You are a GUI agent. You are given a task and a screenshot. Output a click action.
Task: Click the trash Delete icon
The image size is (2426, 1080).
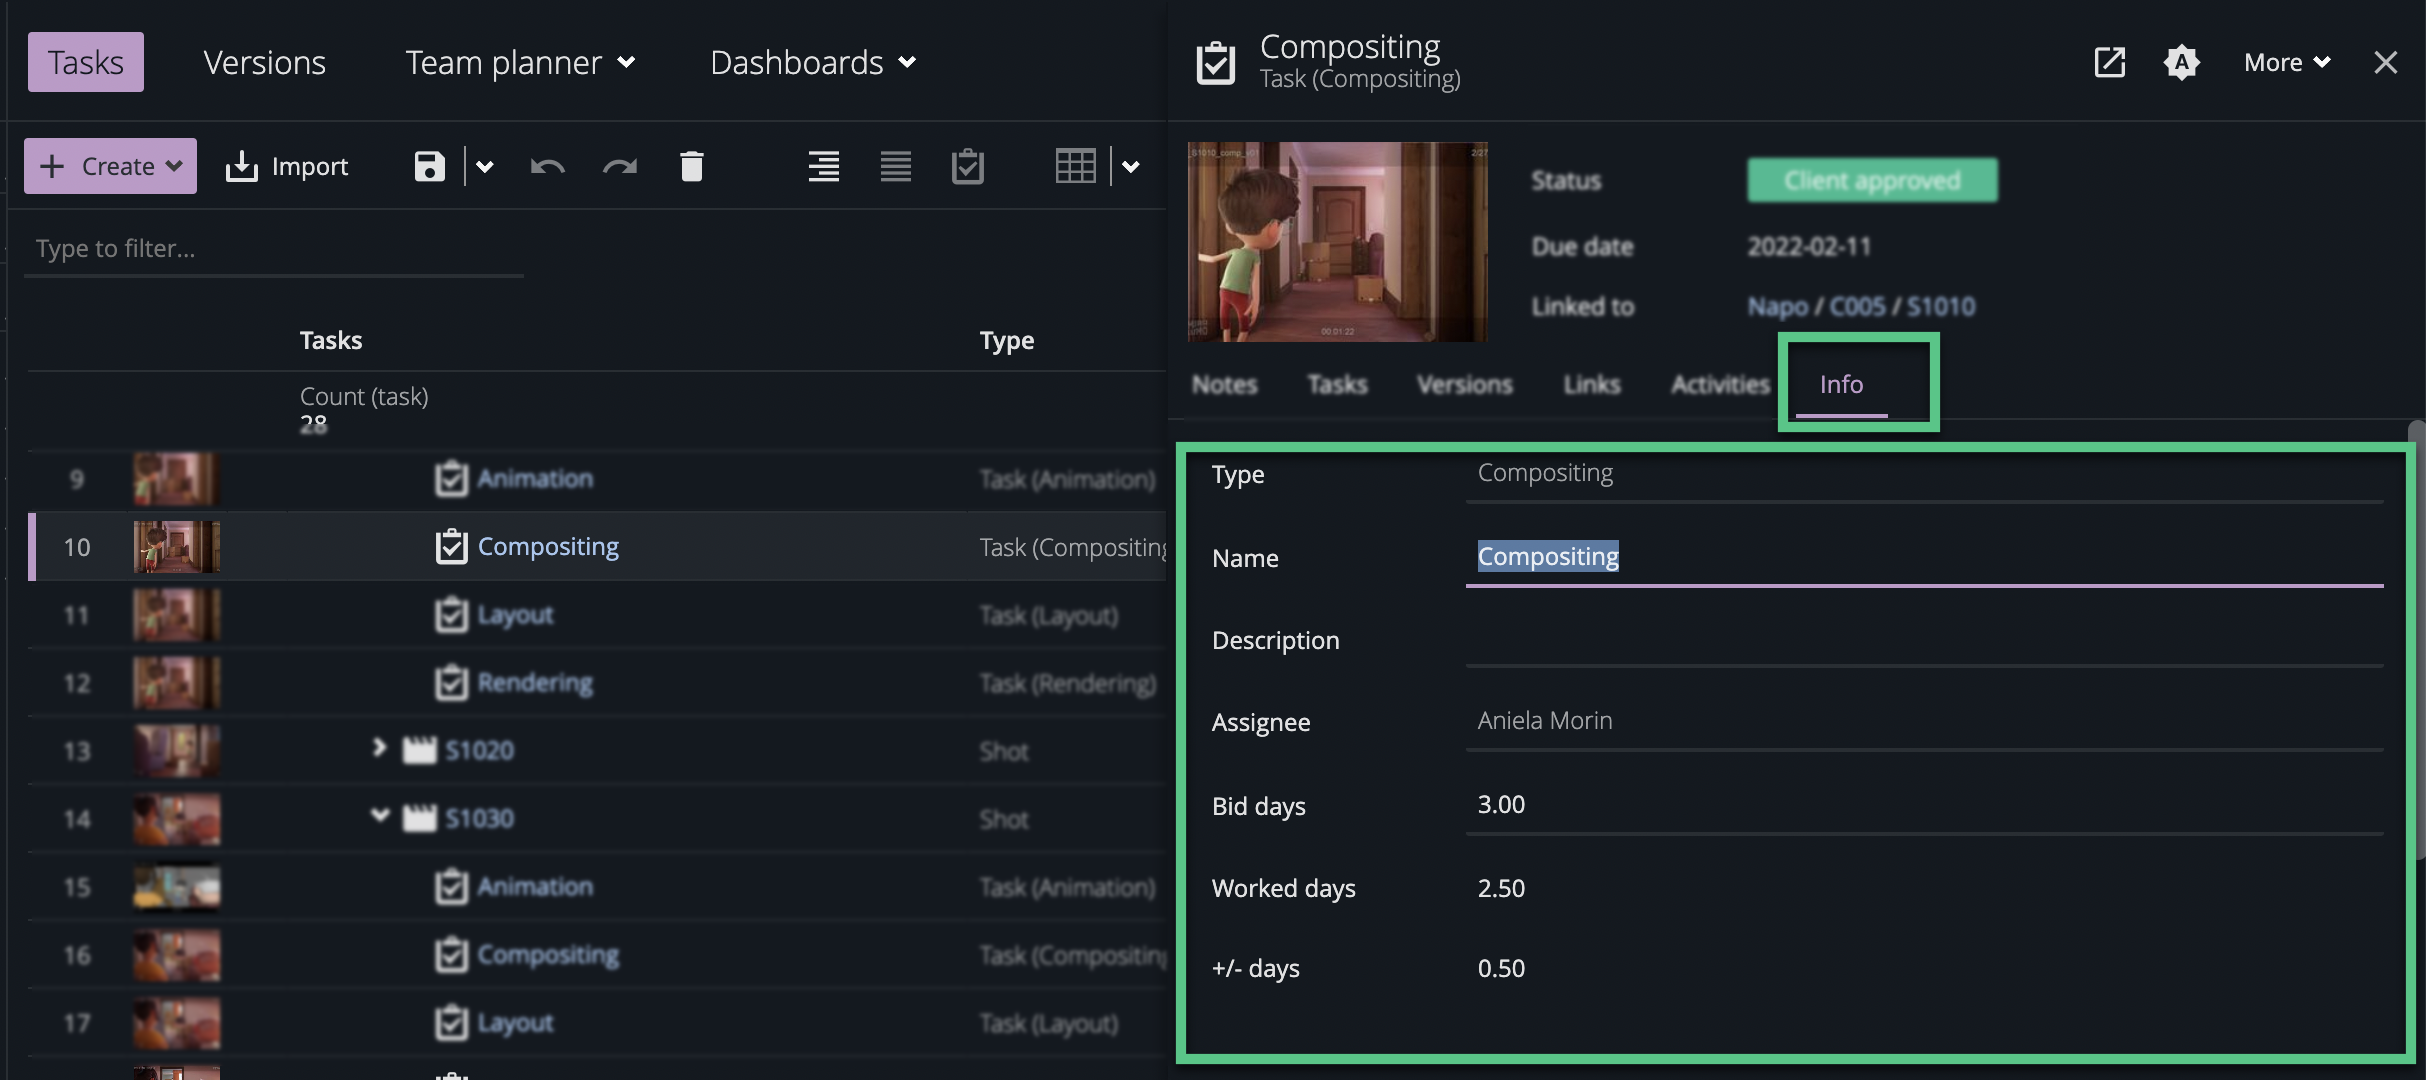[x=692, y=166]
